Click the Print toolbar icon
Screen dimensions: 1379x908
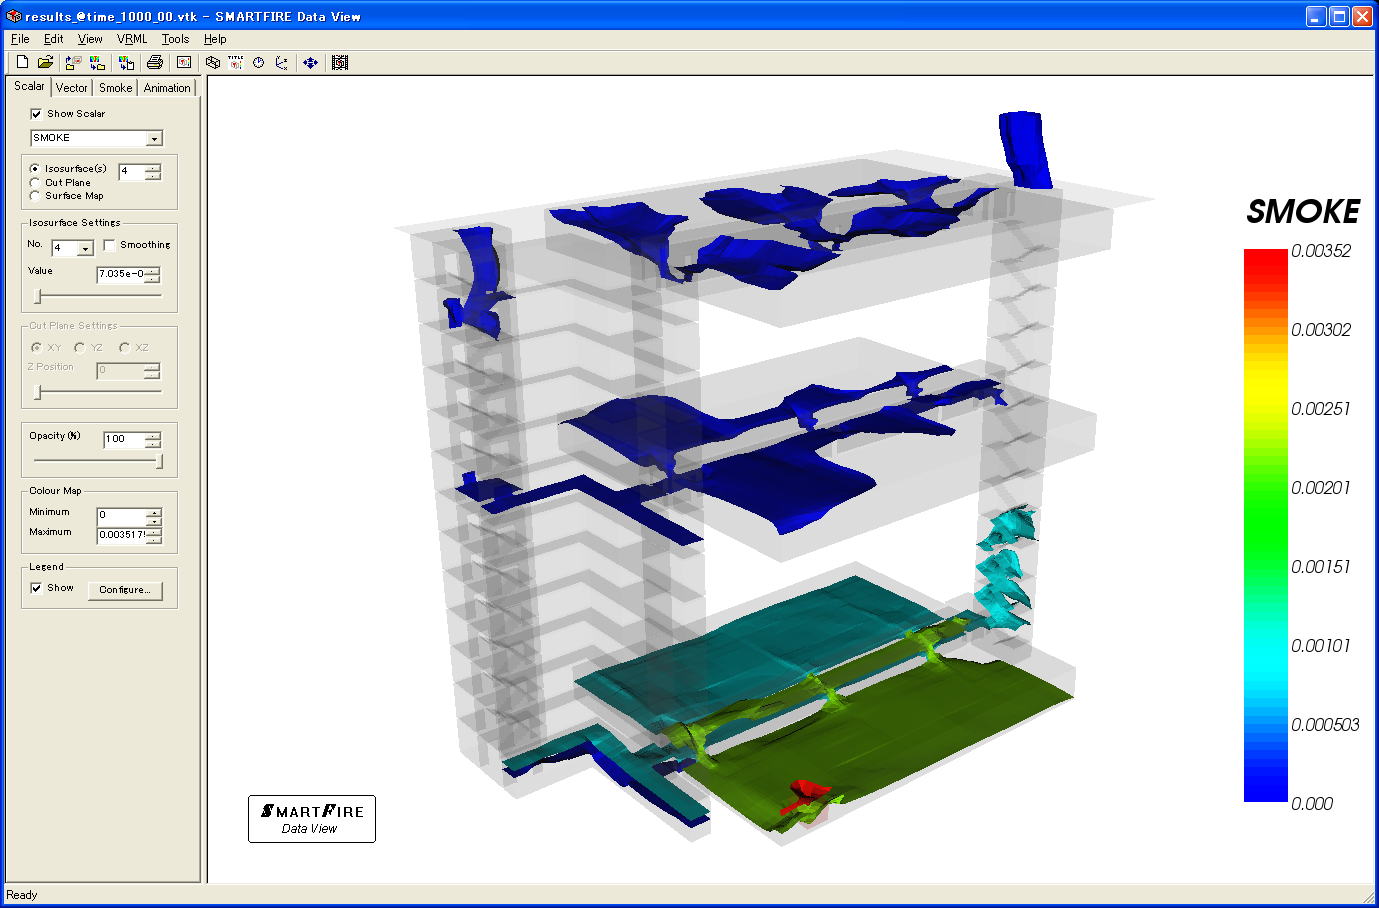tap(154, 62)
